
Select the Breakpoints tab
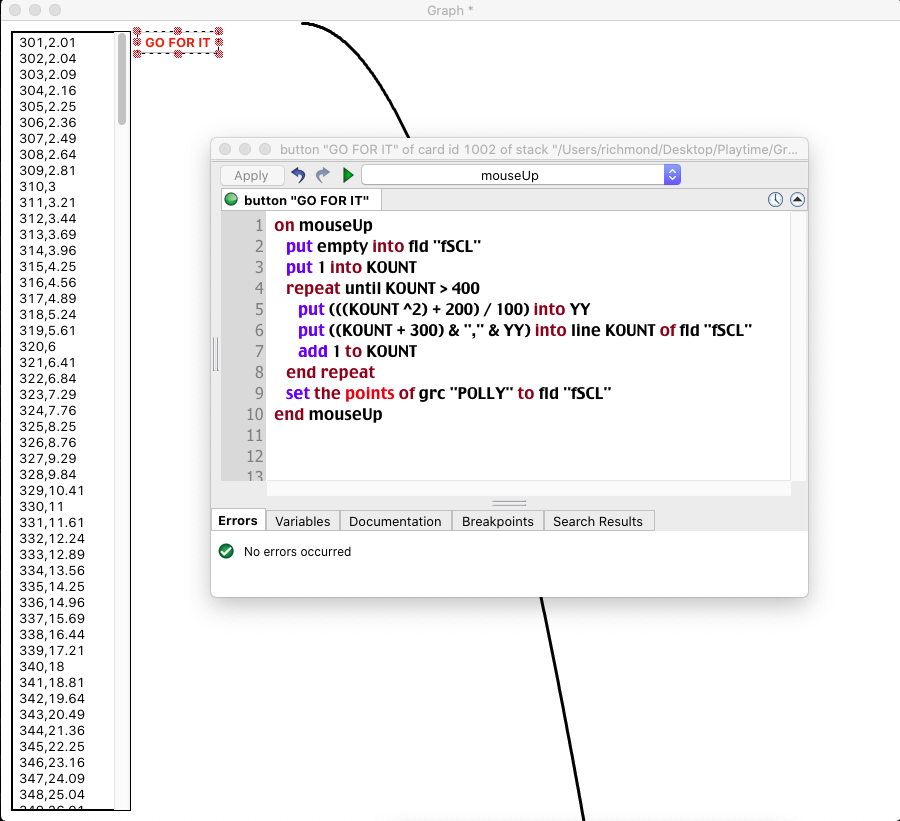click(x=498, y=521)
